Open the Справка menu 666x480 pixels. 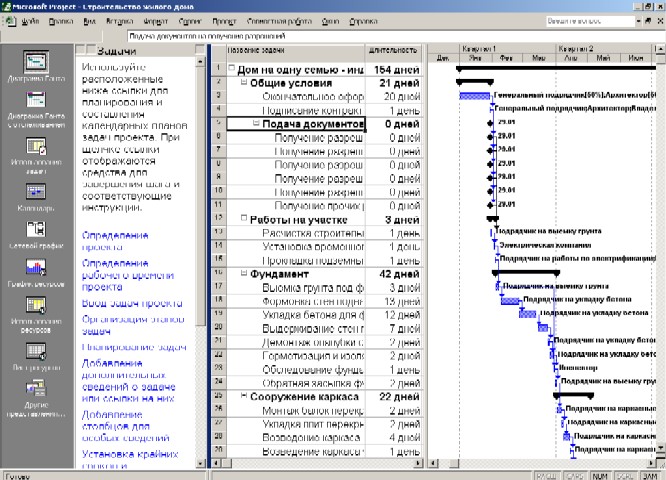tap(363, 21)
